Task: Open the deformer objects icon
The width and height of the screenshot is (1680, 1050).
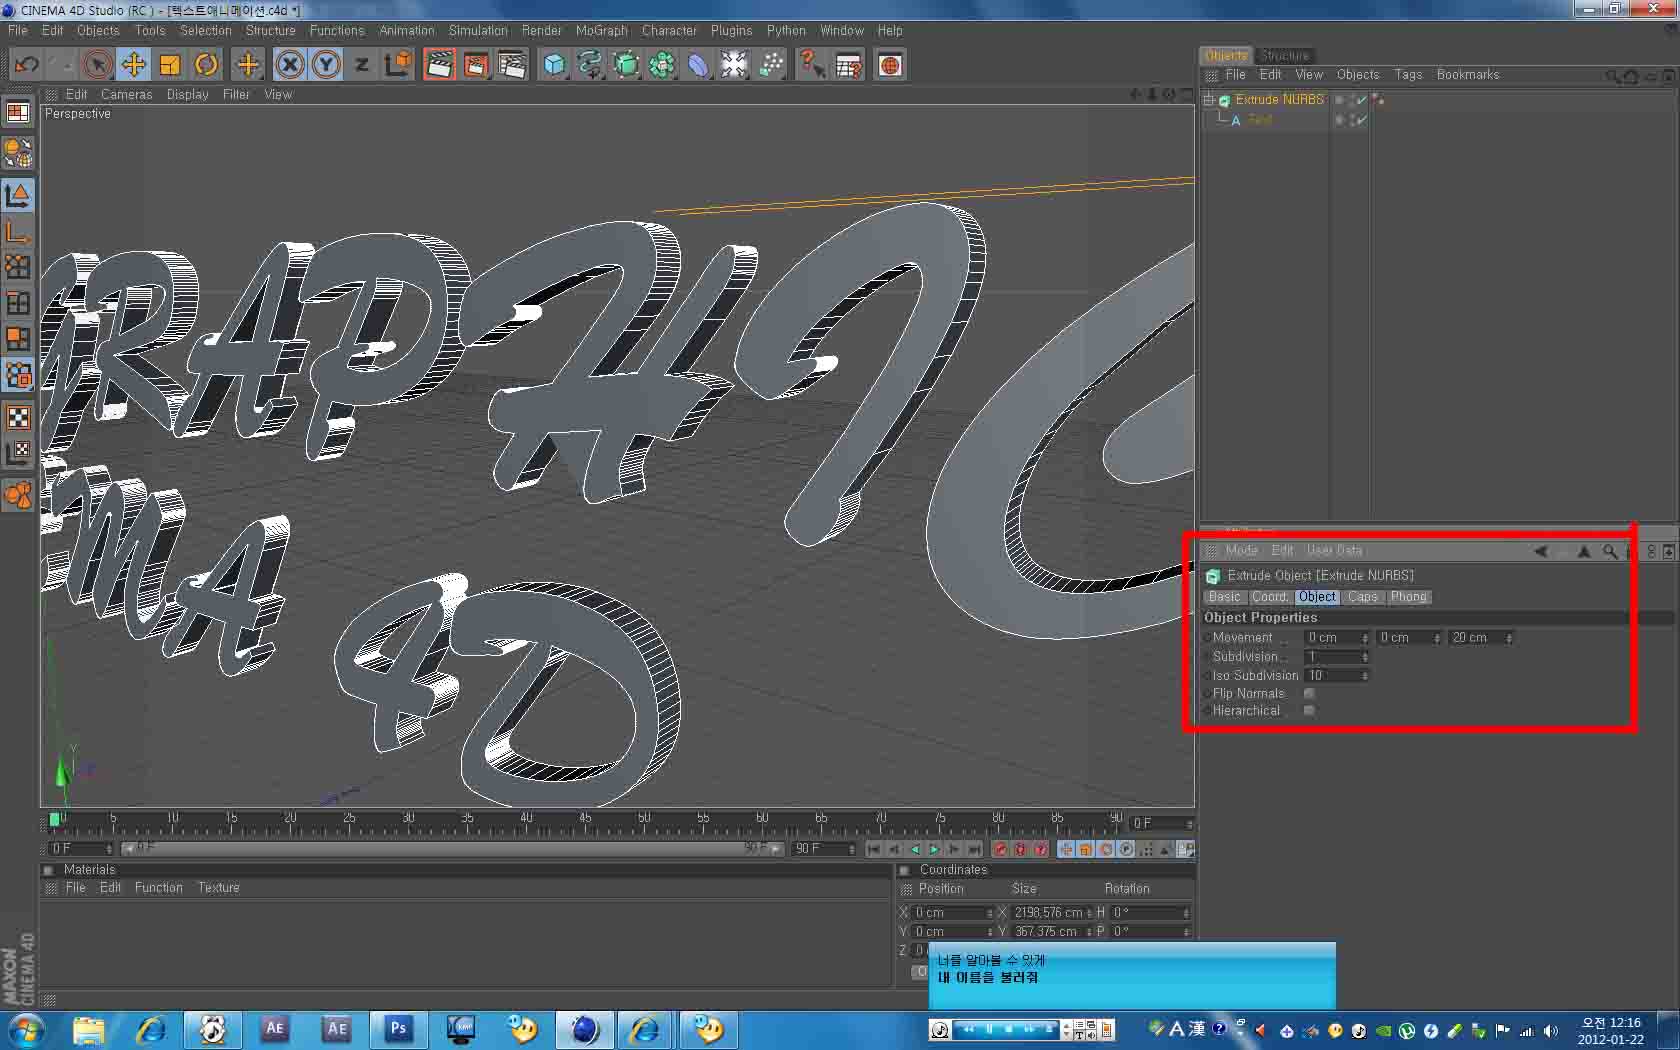Action: click(x=698, y=65)
